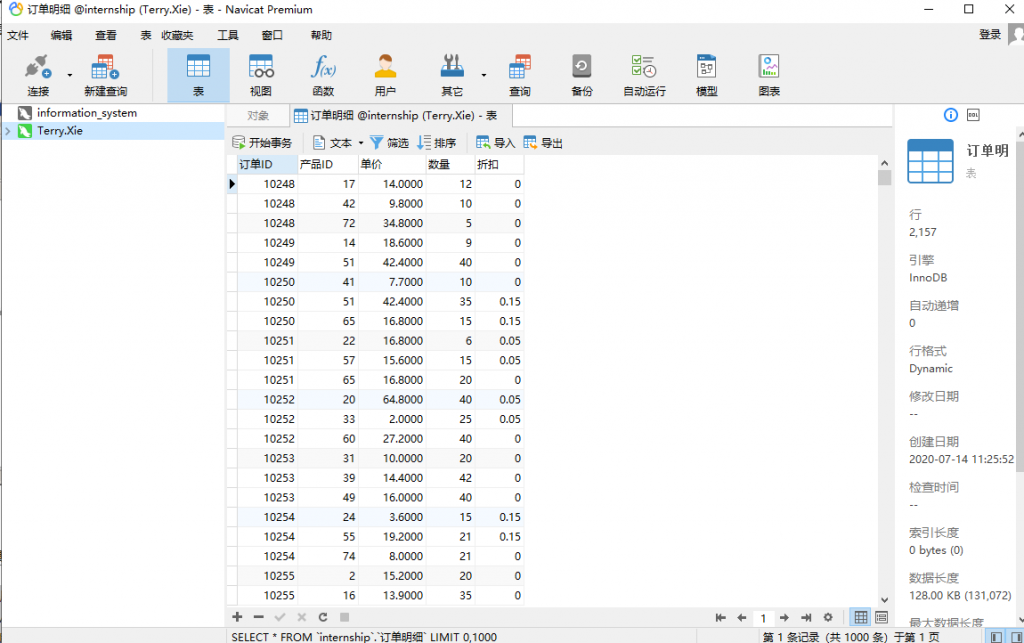Open the 收藏夹 menu
Image resolution: width=1024 pixels, height=643 pixels.
178,35
